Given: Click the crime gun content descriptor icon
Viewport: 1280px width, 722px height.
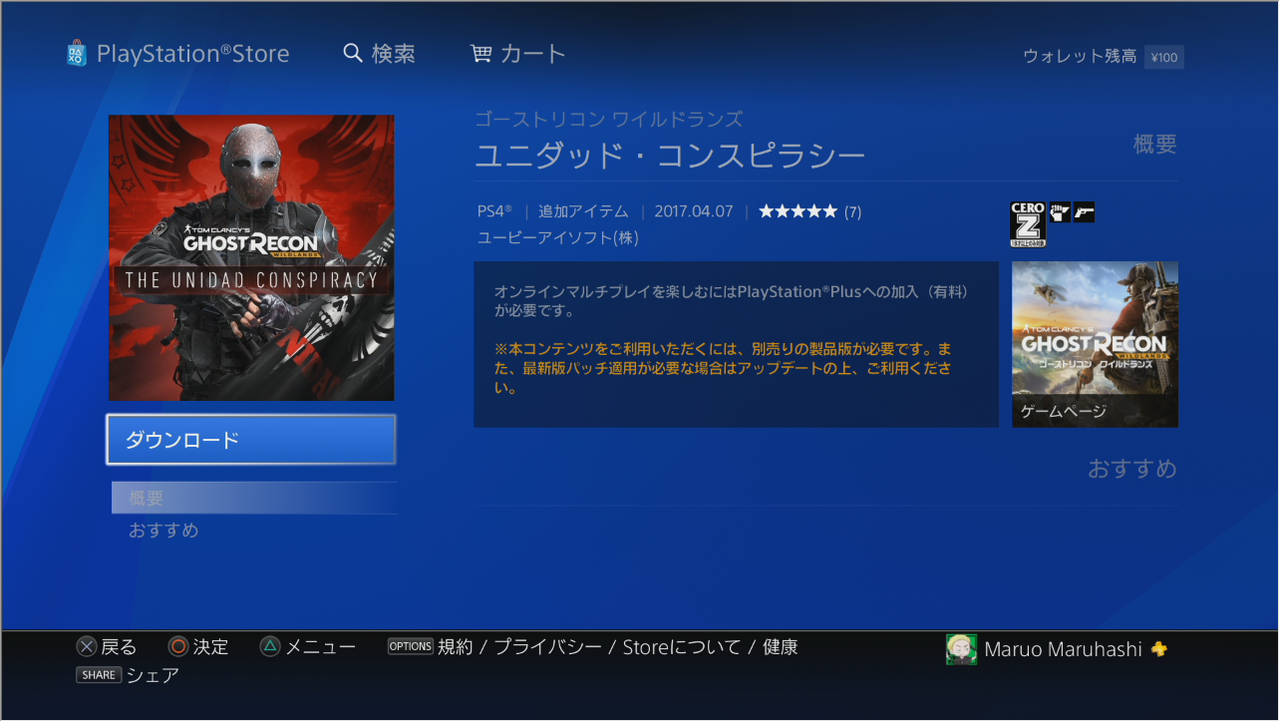Looking at the screenshot, I should (x=1084, y=212).
